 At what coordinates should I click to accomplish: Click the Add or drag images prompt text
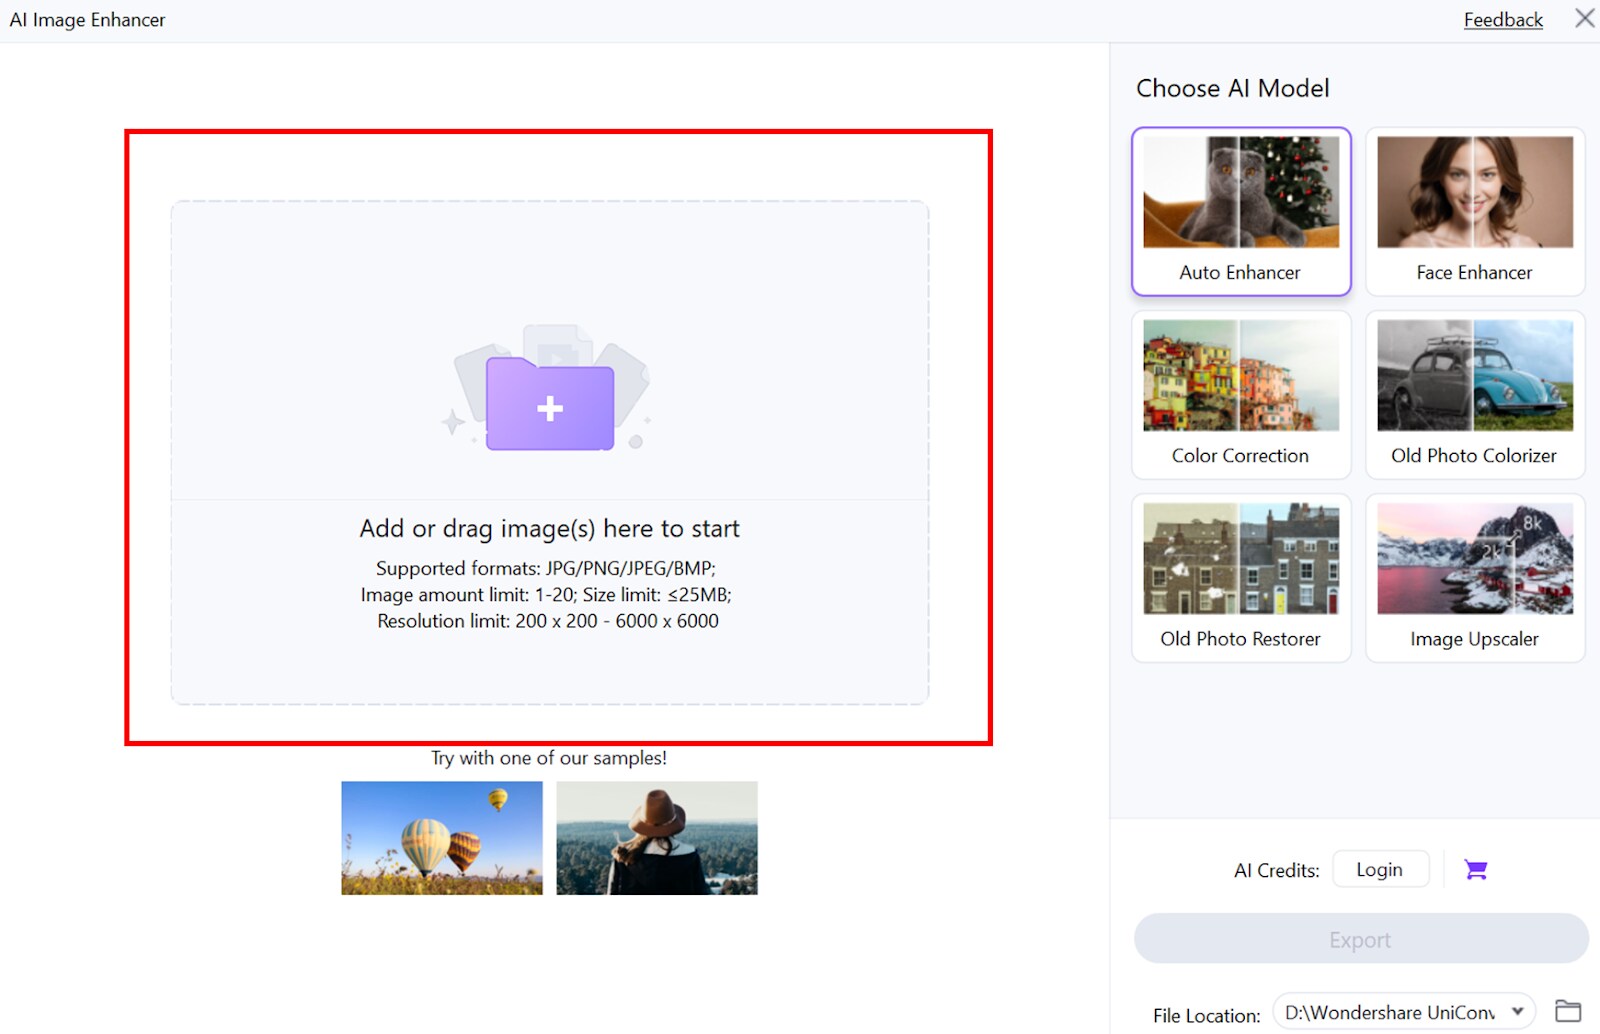pyautogui.click(x=549, y=528)
